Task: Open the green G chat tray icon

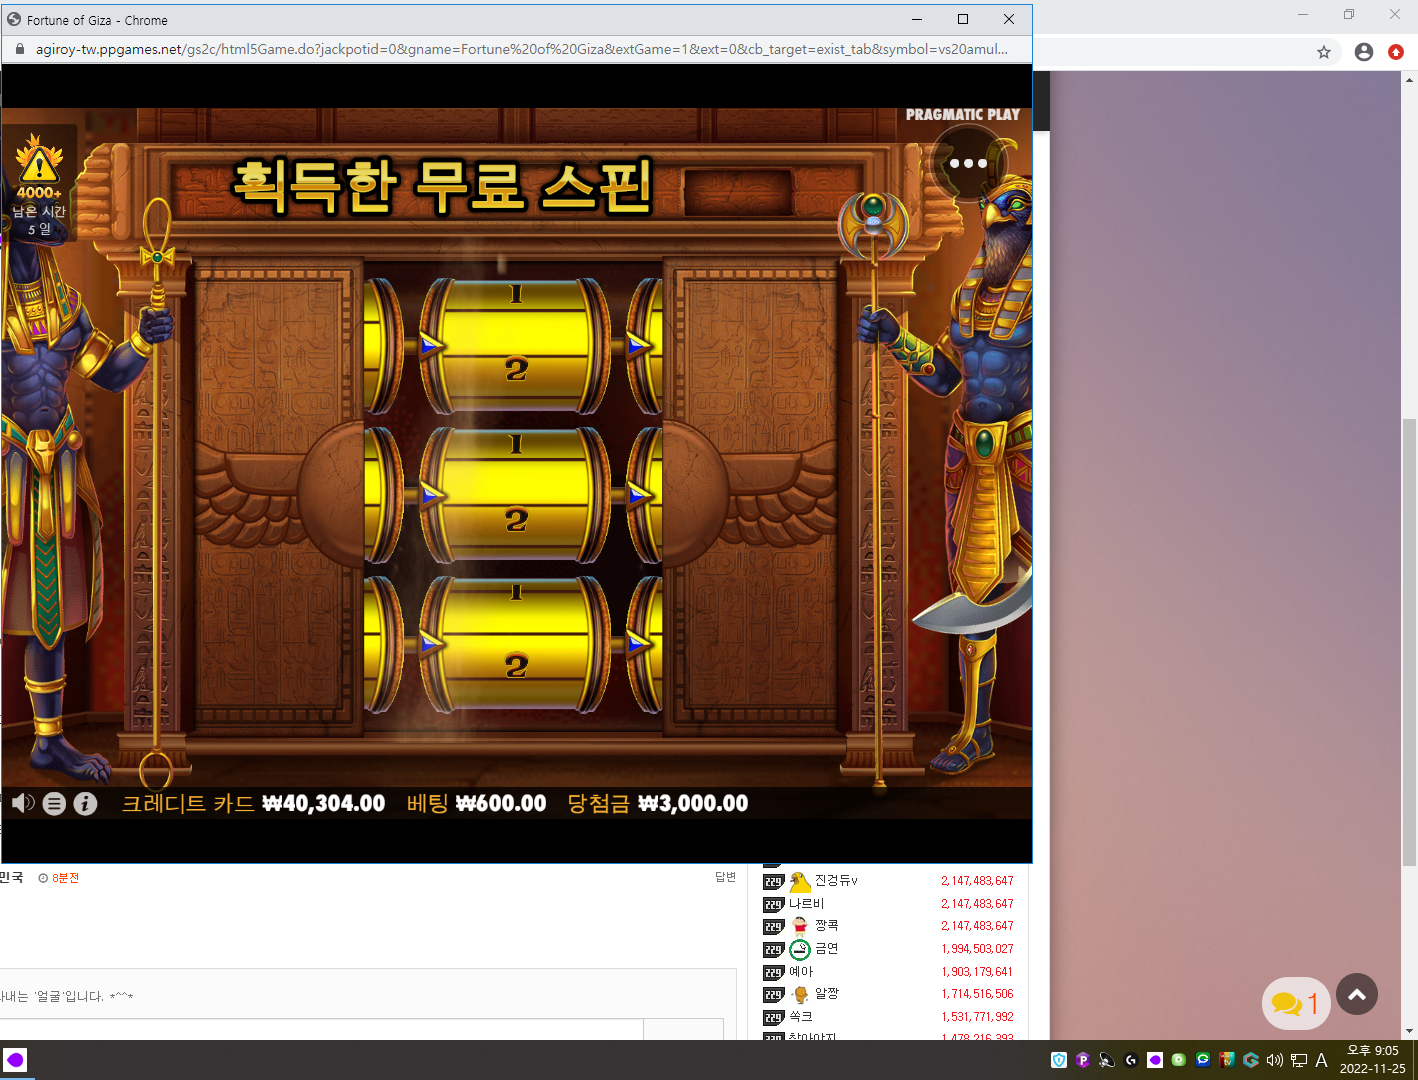Action: point(1203,1060)
